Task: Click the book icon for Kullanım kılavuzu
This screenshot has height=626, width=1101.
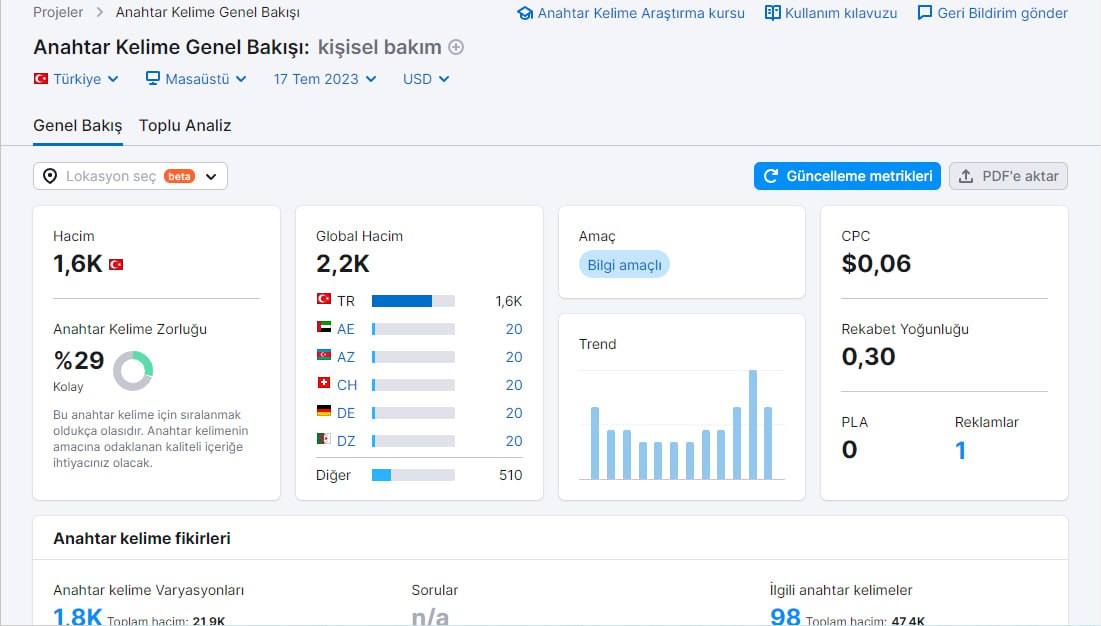Action: (x=772, y=13)
